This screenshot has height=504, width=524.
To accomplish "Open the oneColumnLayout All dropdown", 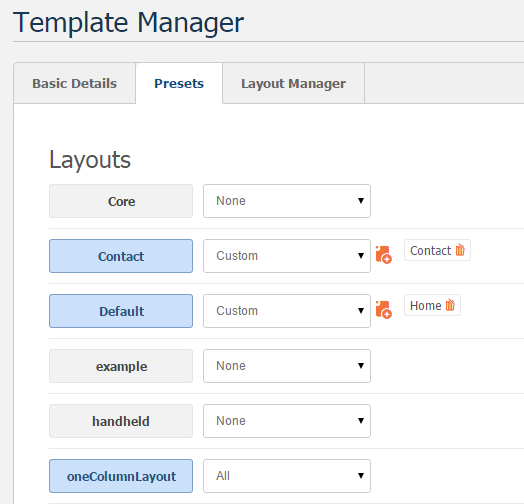I will [287, 476].
